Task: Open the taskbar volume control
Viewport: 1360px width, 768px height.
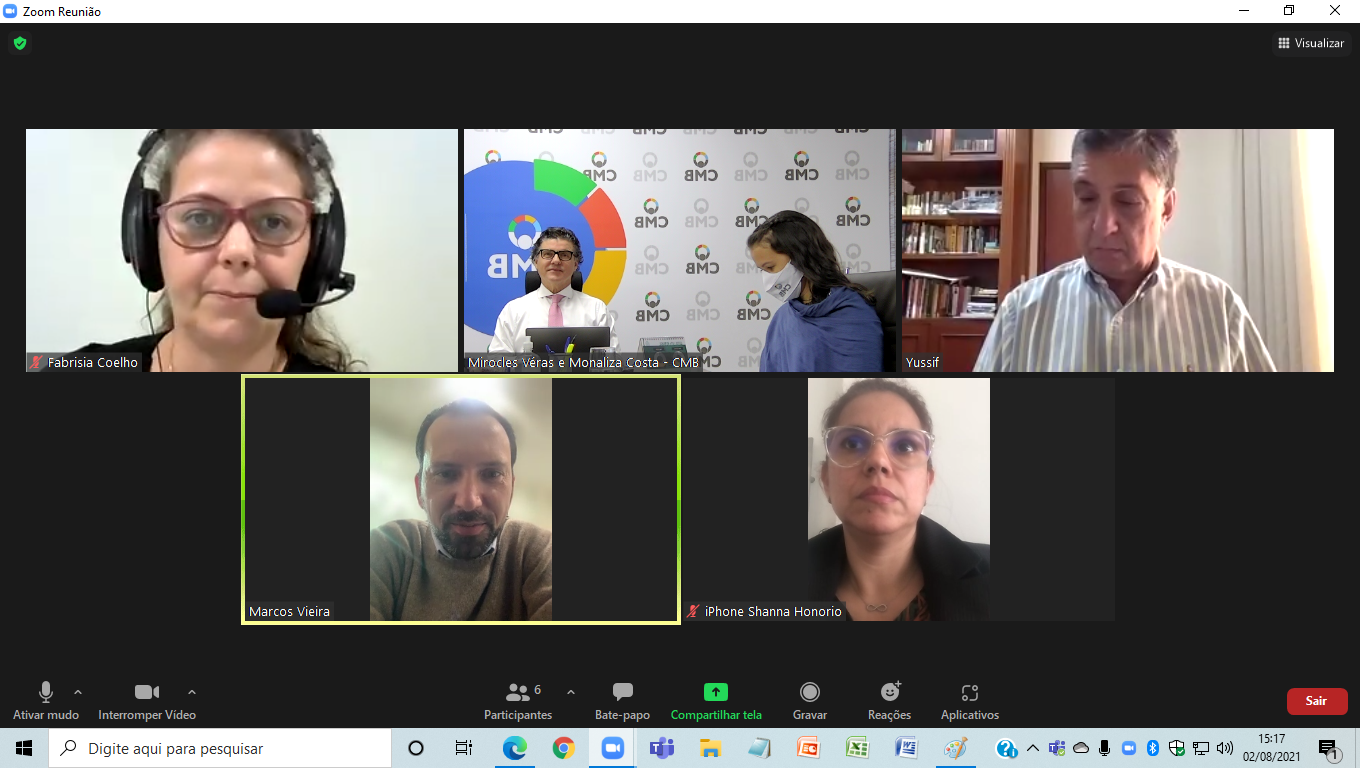Action: tap(1224, 748)
